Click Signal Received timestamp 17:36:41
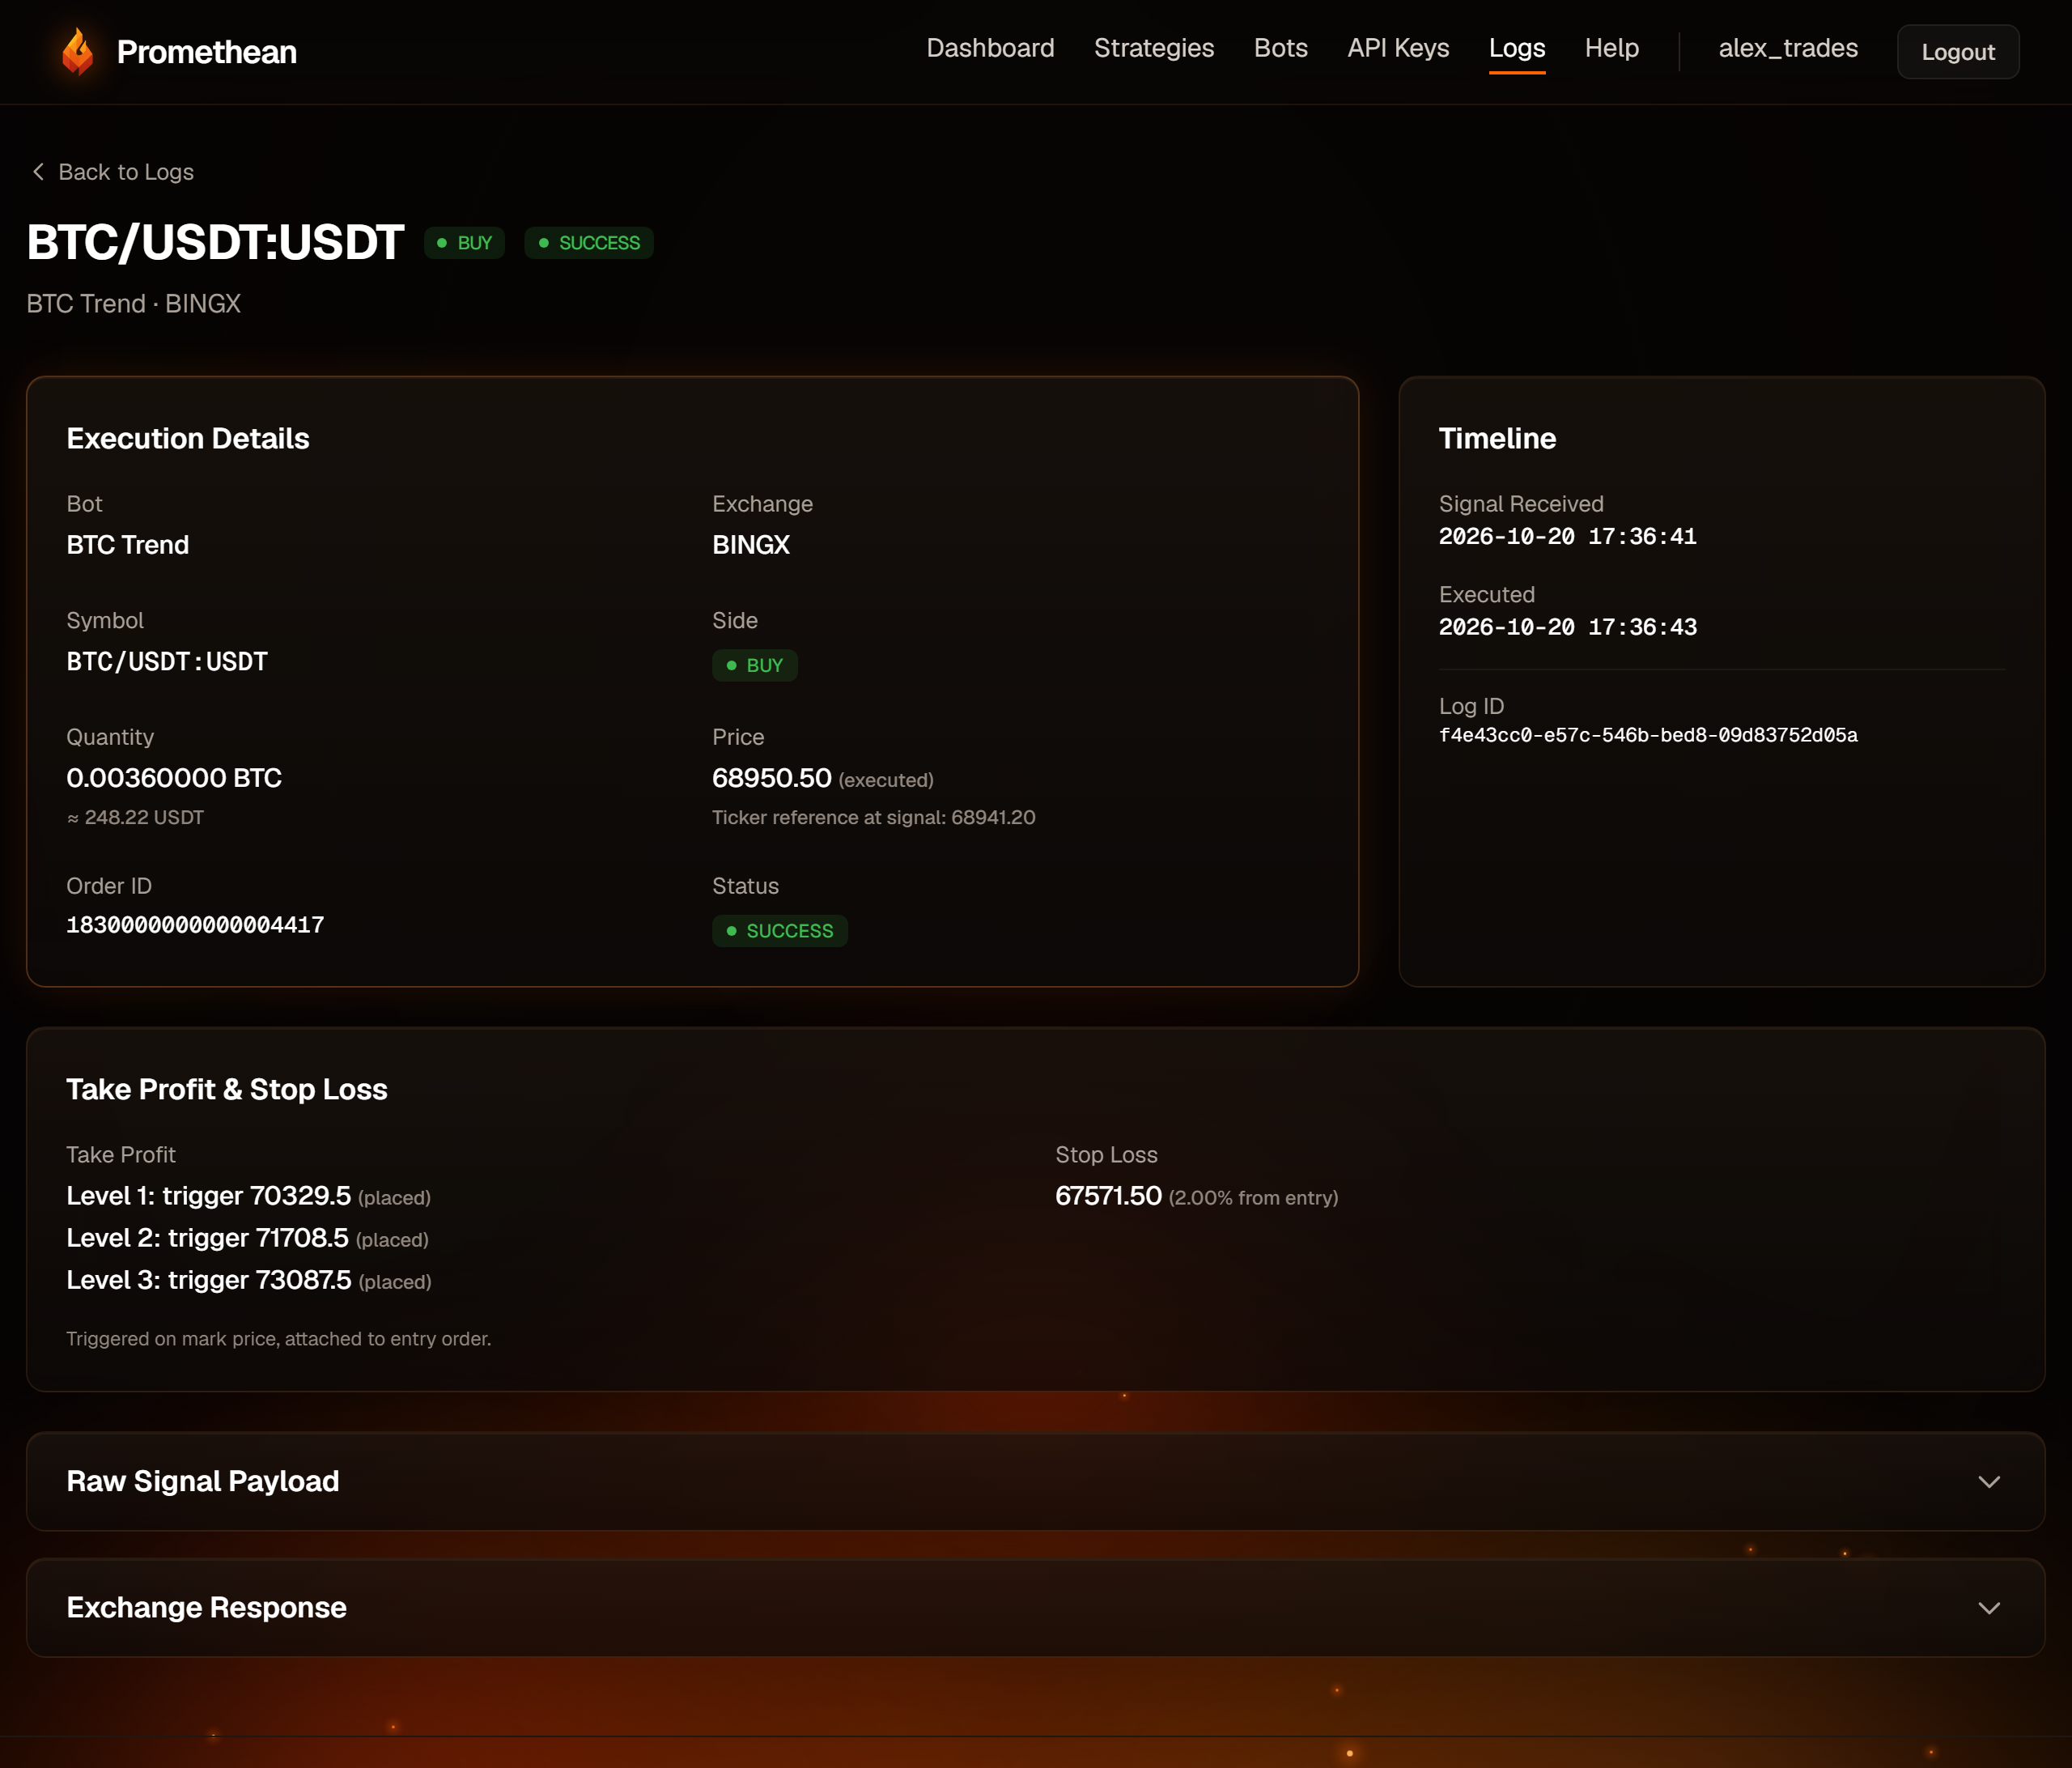The image size is (2072, 1768). tap(1567, 536)
